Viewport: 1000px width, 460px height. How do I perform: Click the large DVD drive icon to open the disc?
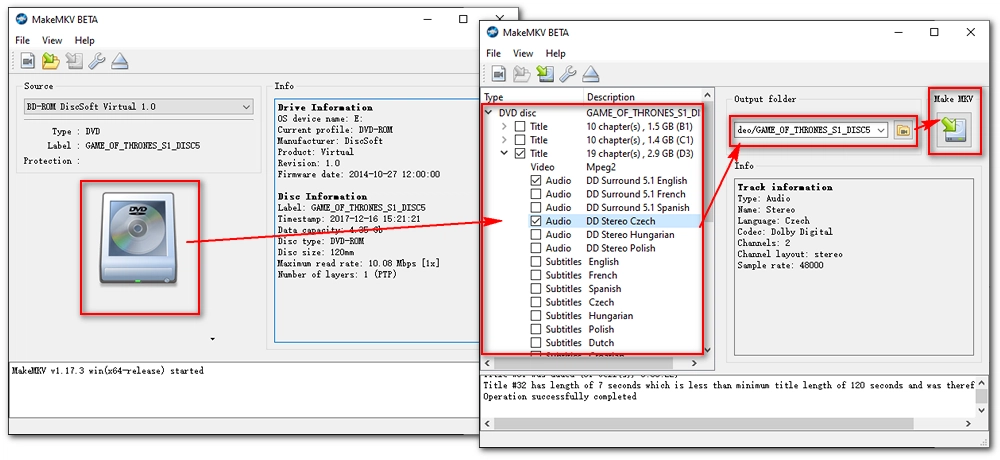click(140, 240)
